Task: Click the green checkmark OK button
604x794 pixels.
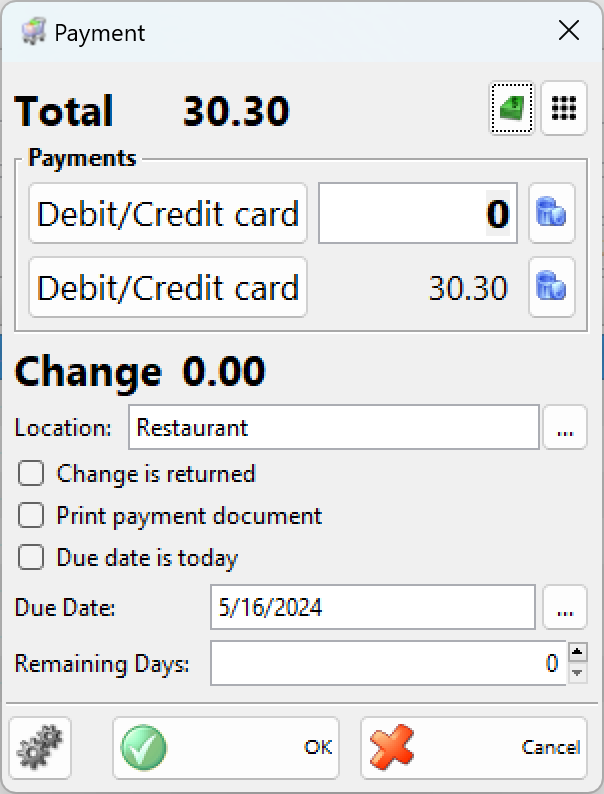Action: (x=226, y=747)
